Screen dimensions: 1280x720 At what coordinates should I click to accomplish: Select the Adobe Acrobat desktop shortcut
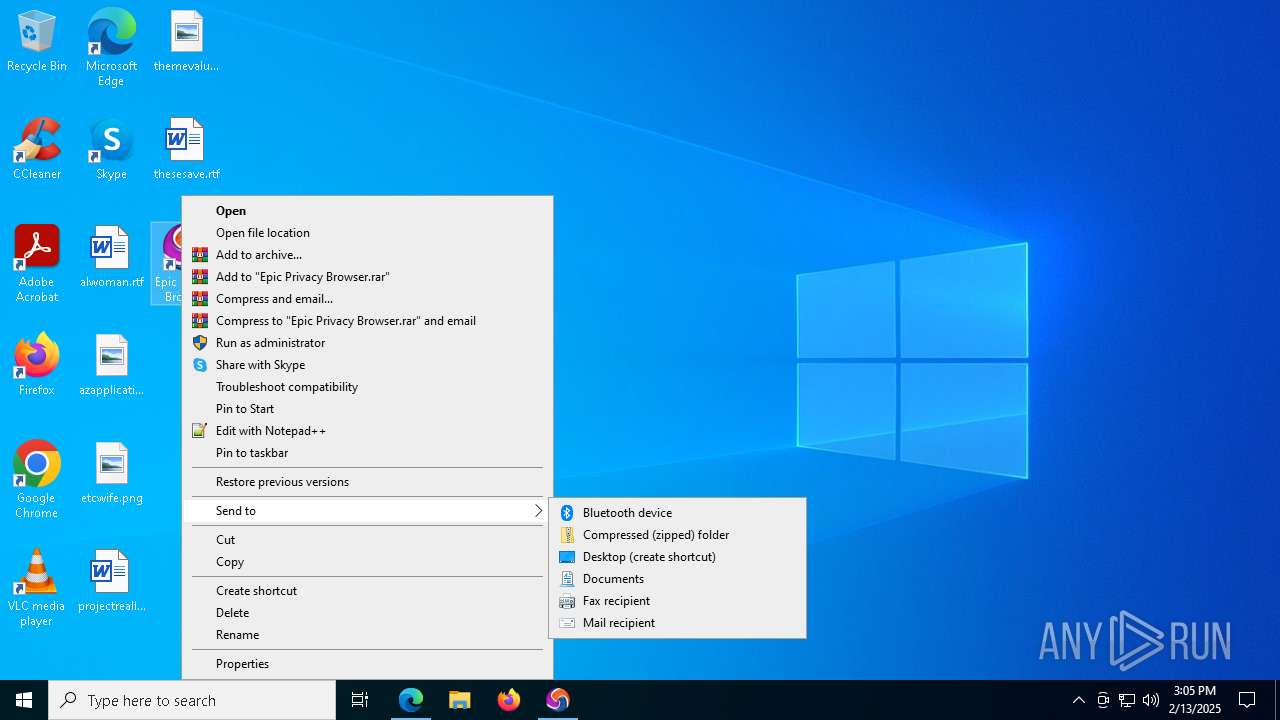37,264
